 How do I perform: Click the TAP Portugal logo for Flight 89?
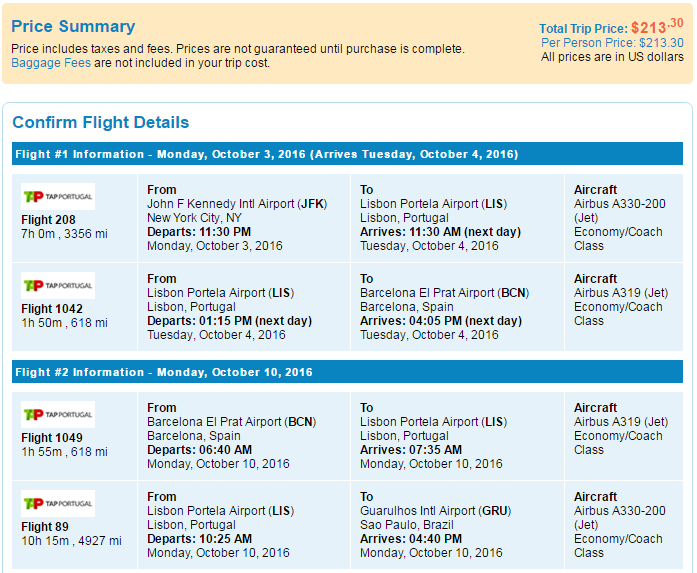(58, 503)
